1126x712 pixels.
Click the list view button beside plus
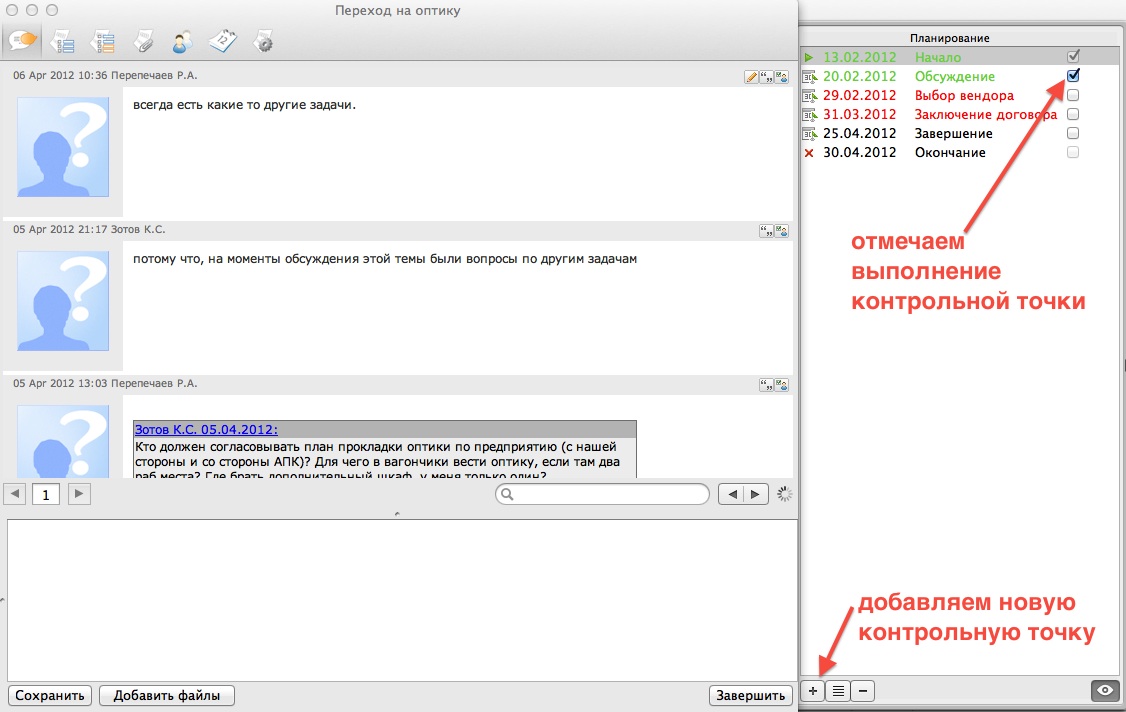coord(838,690)
